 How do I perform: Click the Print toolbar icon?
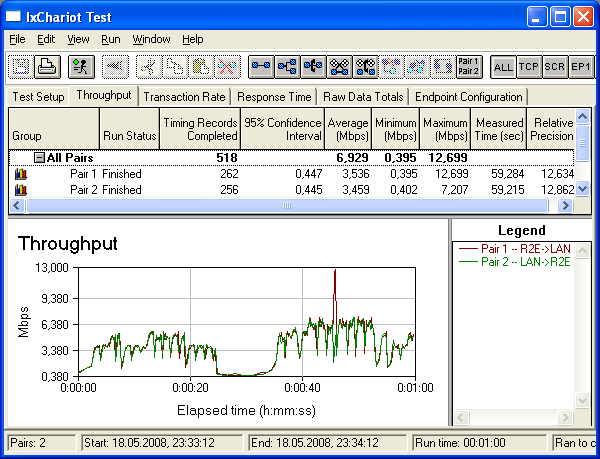(47, 67)
